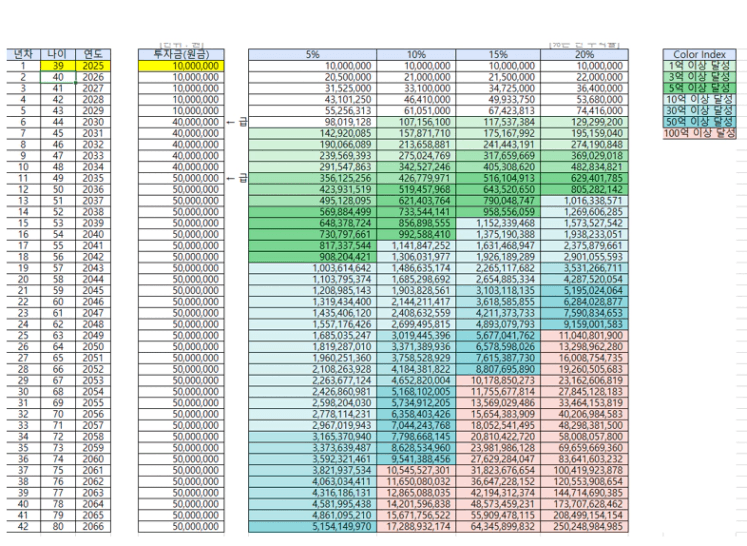The width and height of the screenshot is (747, 546).
Task: Select the 나이 column header cell
Action: [x=58, y=54]
